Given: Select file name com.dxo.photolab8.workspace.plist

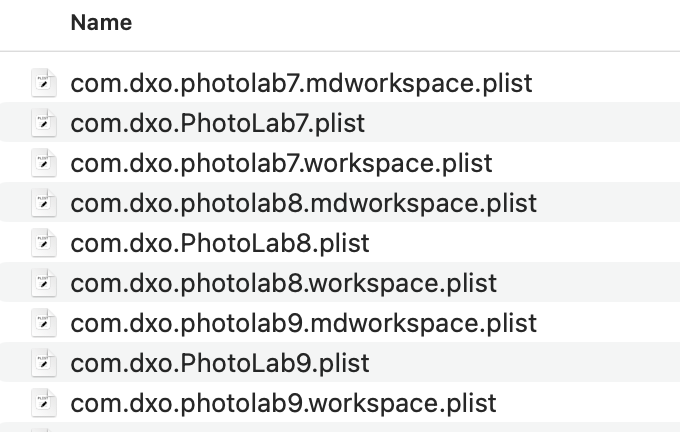Looking at the screenshot, I should (284, 283).
